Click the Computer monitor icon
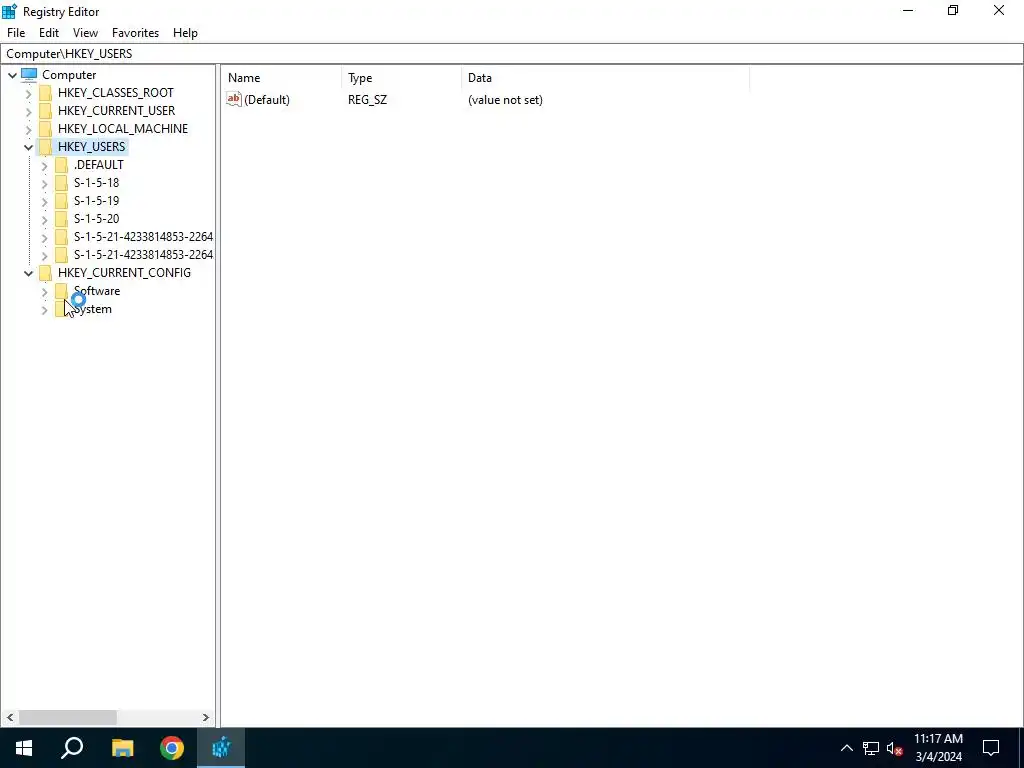This screenshot has height=768, width=1024. point(29,74)
